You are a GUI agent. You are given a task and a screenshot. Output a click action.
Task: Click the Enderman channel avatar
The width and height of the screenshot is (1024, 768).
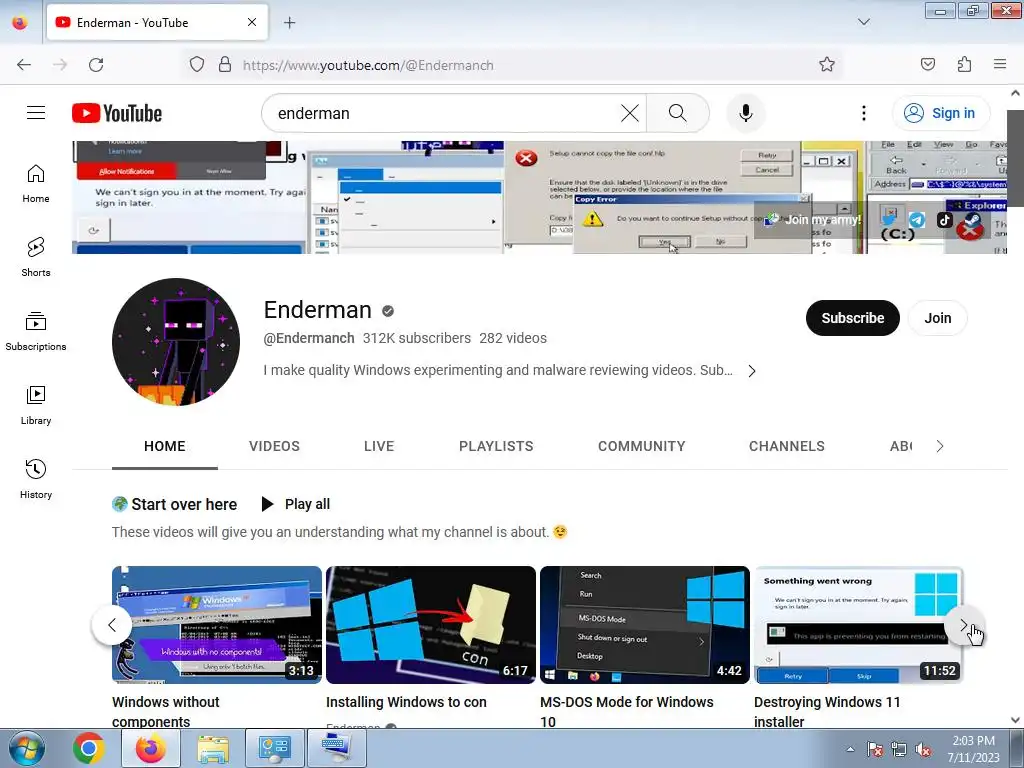click(x=176, y=342)
